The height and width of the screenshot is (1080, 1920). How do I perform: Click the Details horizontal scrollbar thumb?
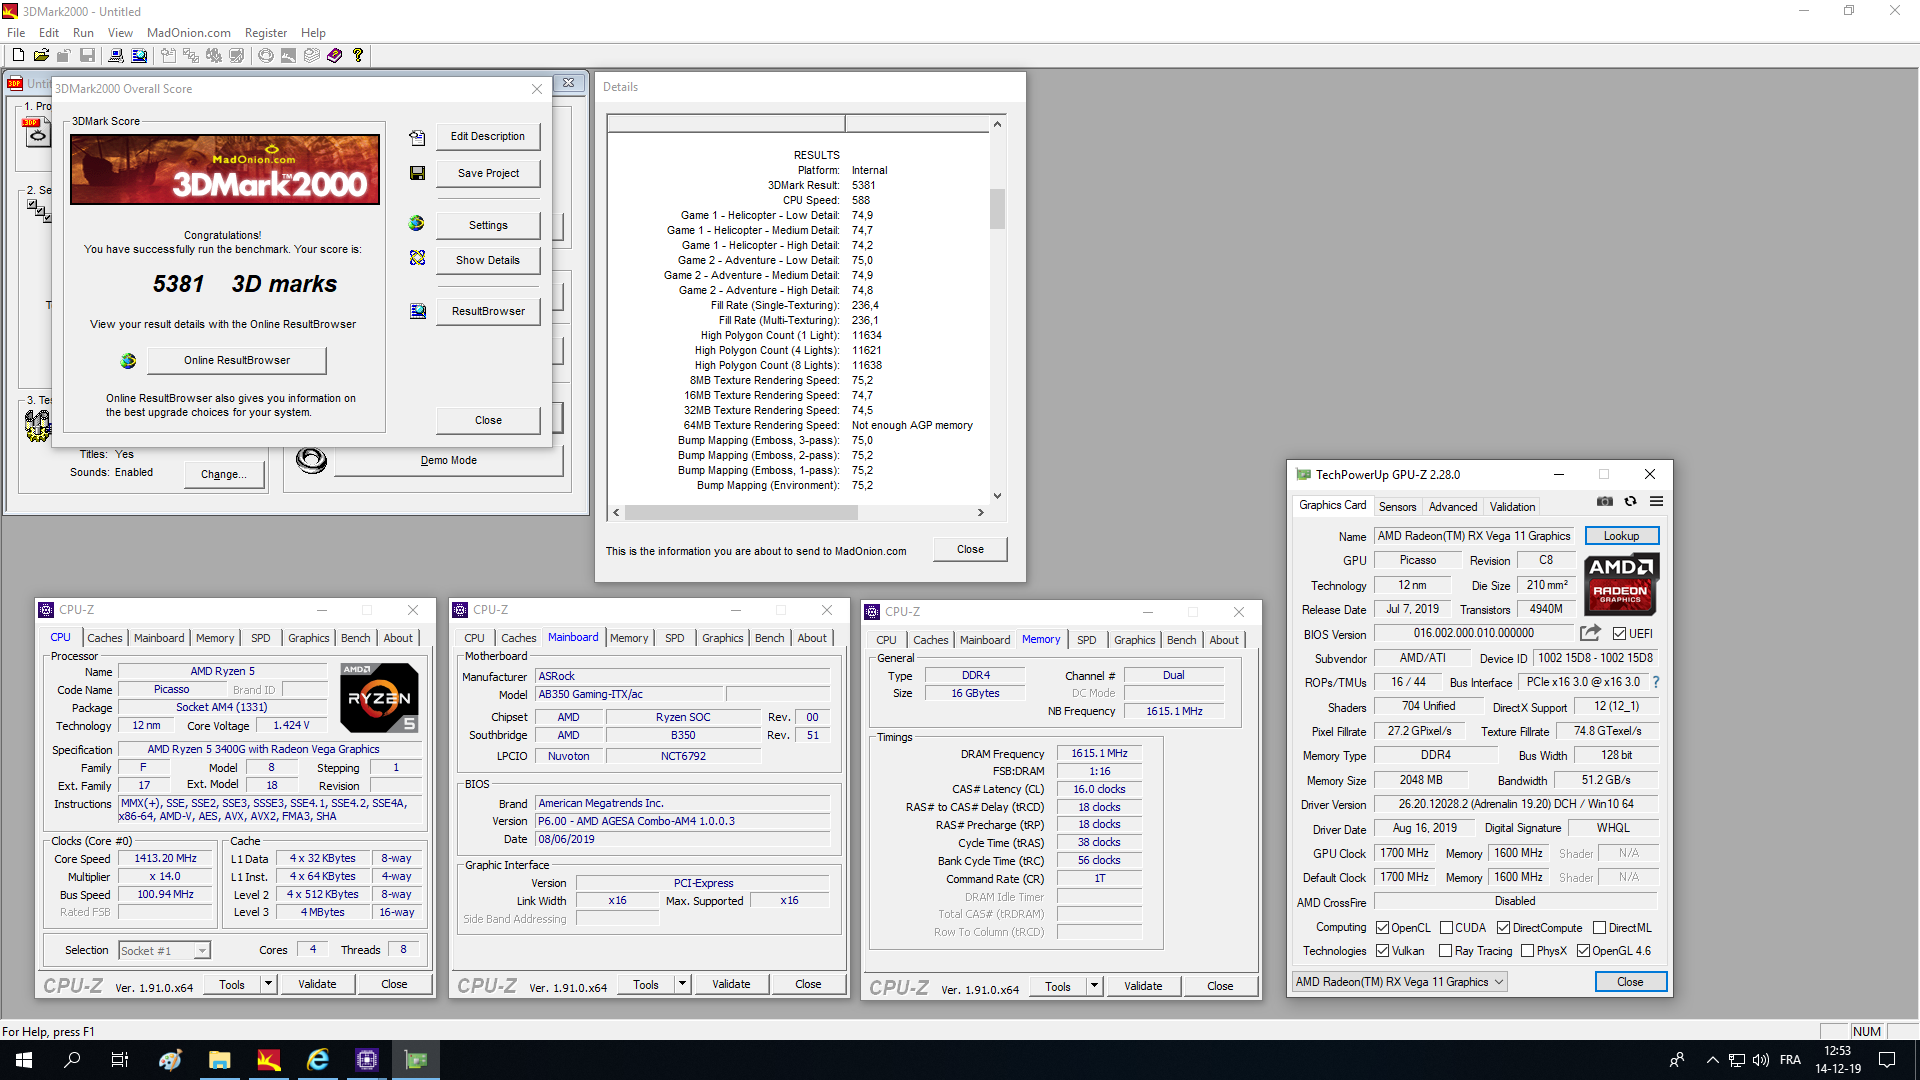pos(741,512)
